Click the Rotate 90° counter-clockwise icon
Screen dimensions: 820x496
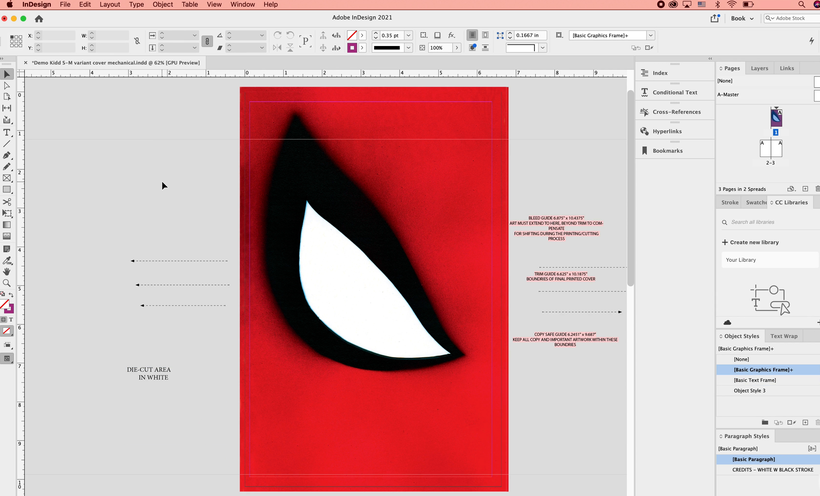(290, 35)
